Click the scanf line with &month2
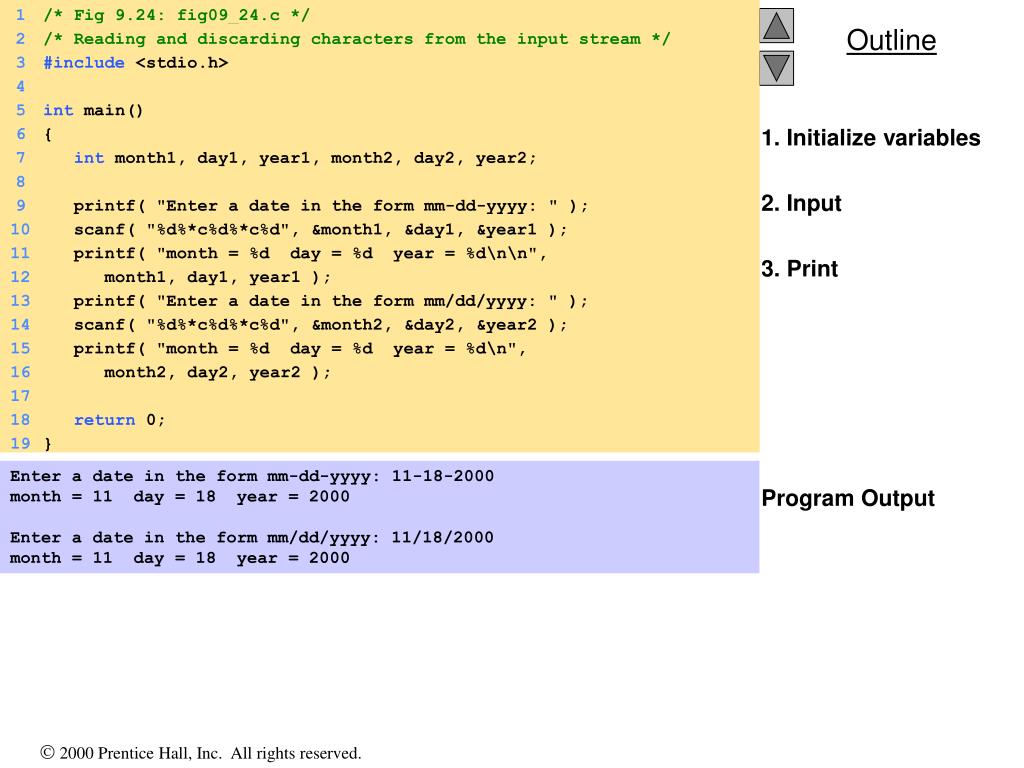The image size is (1024, 768). [x=320, y=325]
